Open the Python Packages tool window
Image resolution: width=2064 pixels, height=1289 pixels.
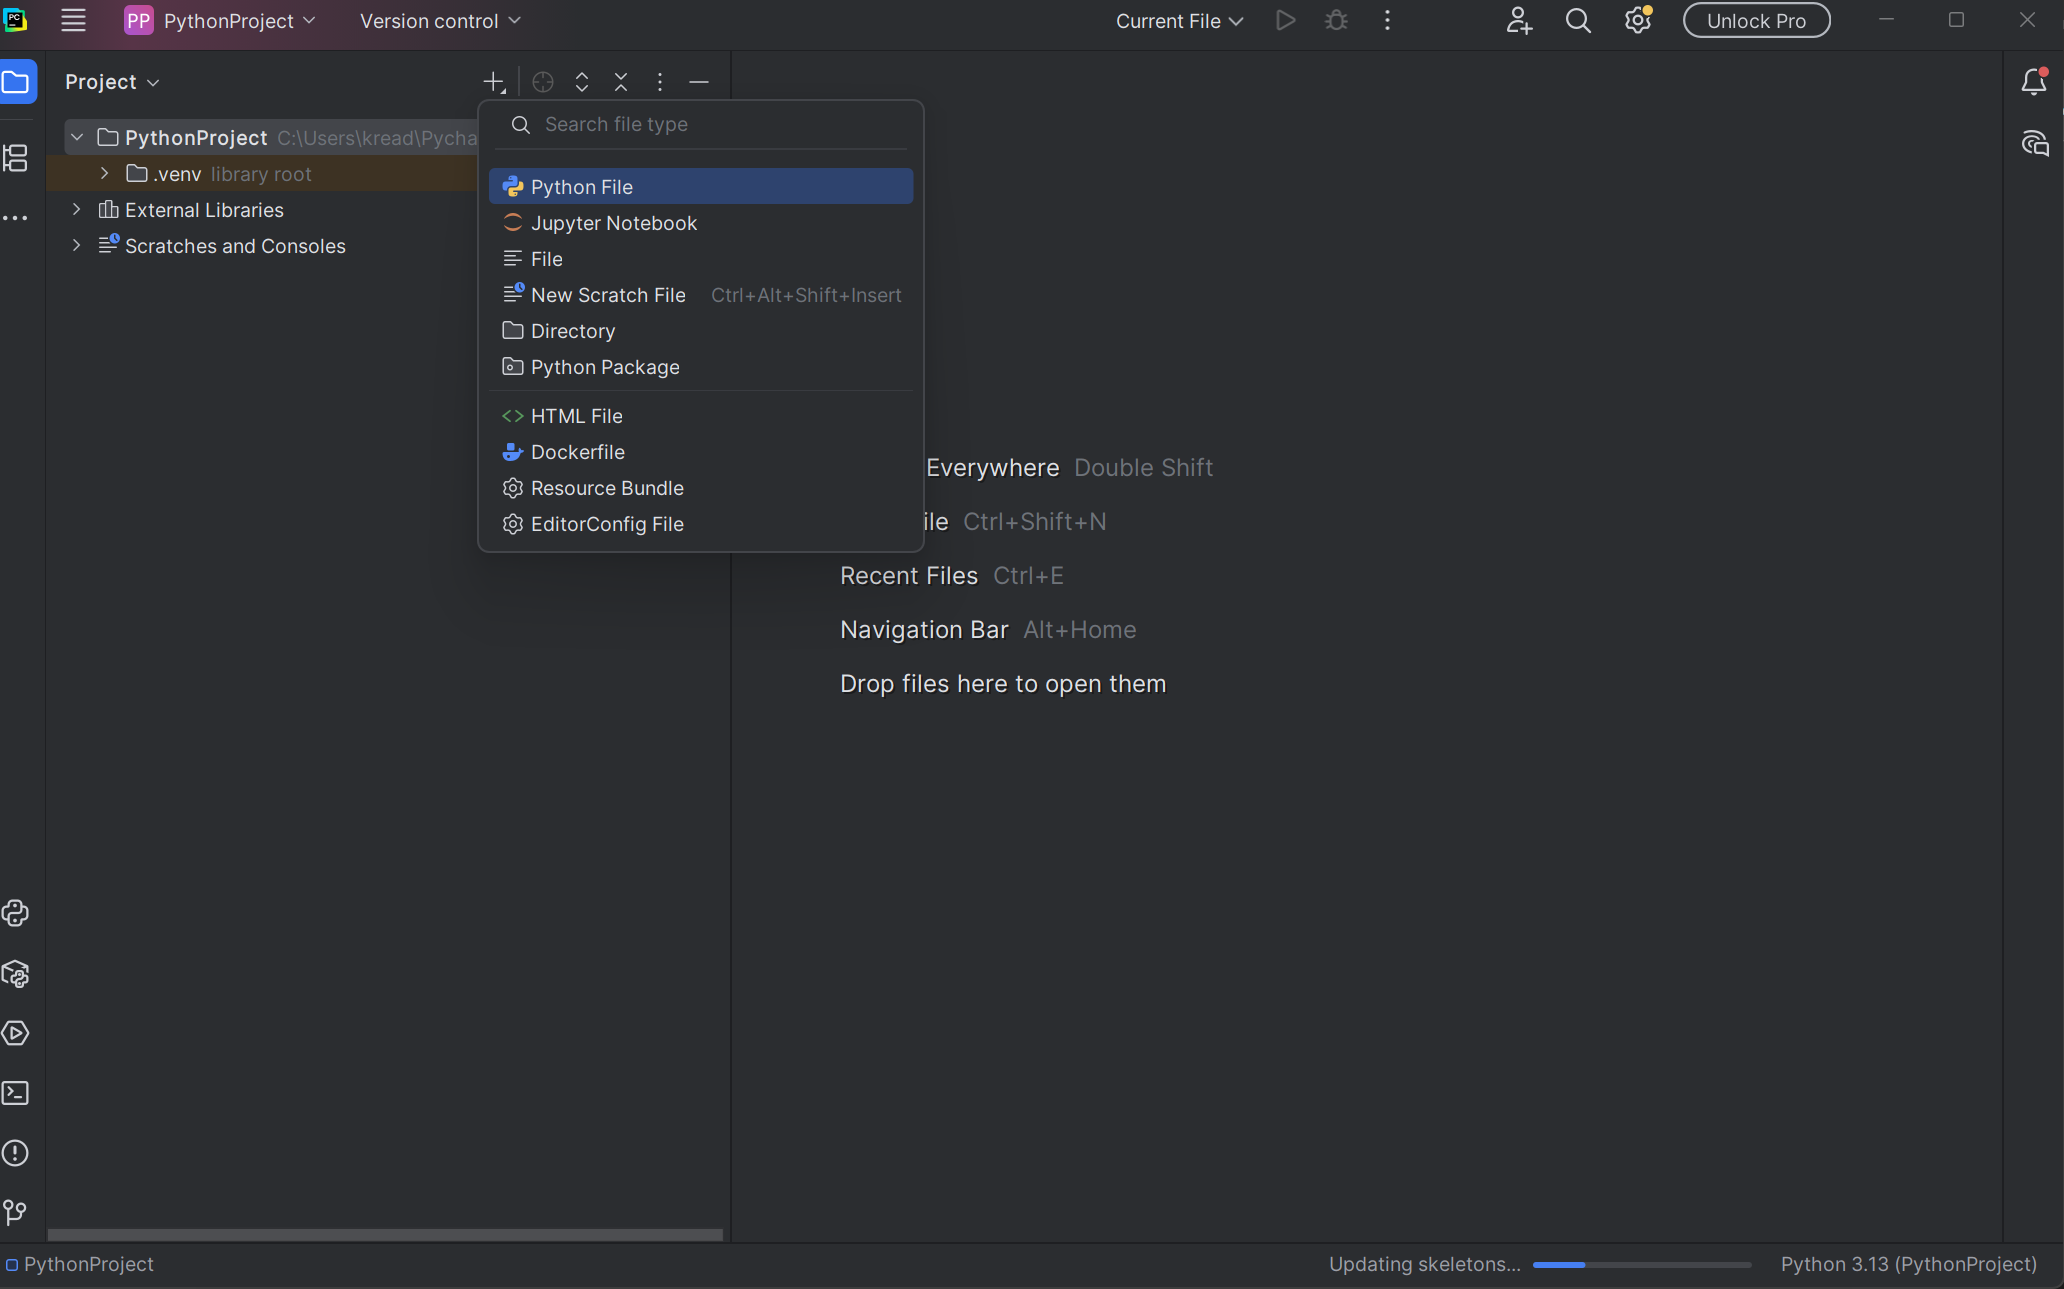[16, 975]
